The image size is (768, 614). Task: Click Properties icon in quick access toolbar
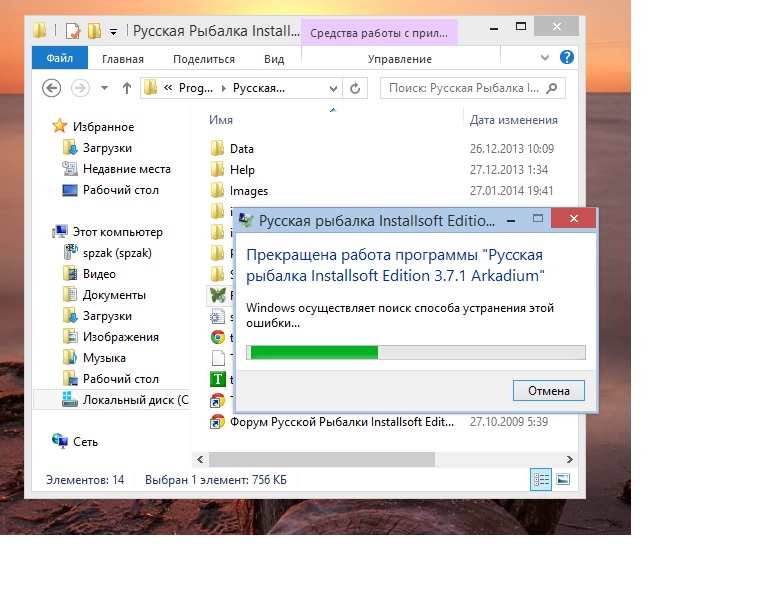[x=72, y=31]
